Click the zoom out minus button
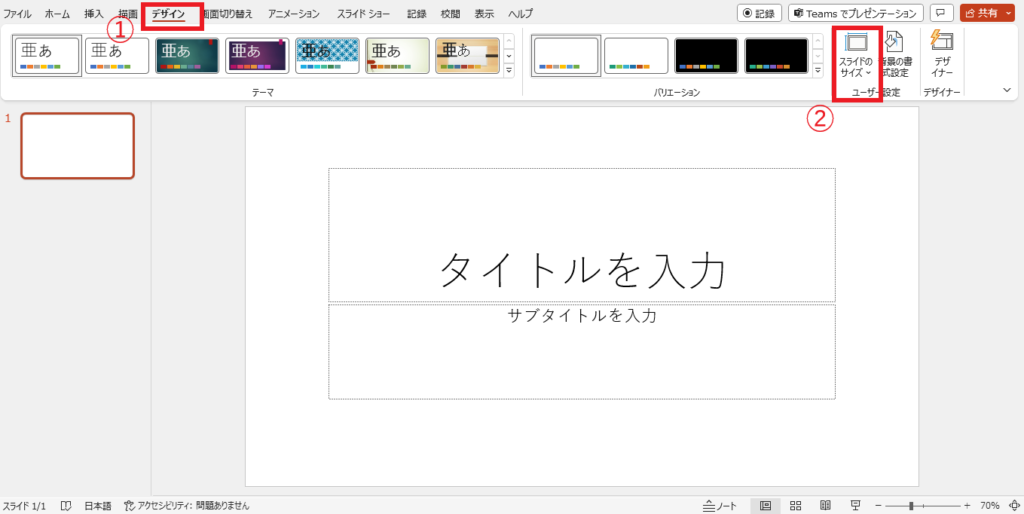Screen dimensions: 1024x514 click(878, 506)
